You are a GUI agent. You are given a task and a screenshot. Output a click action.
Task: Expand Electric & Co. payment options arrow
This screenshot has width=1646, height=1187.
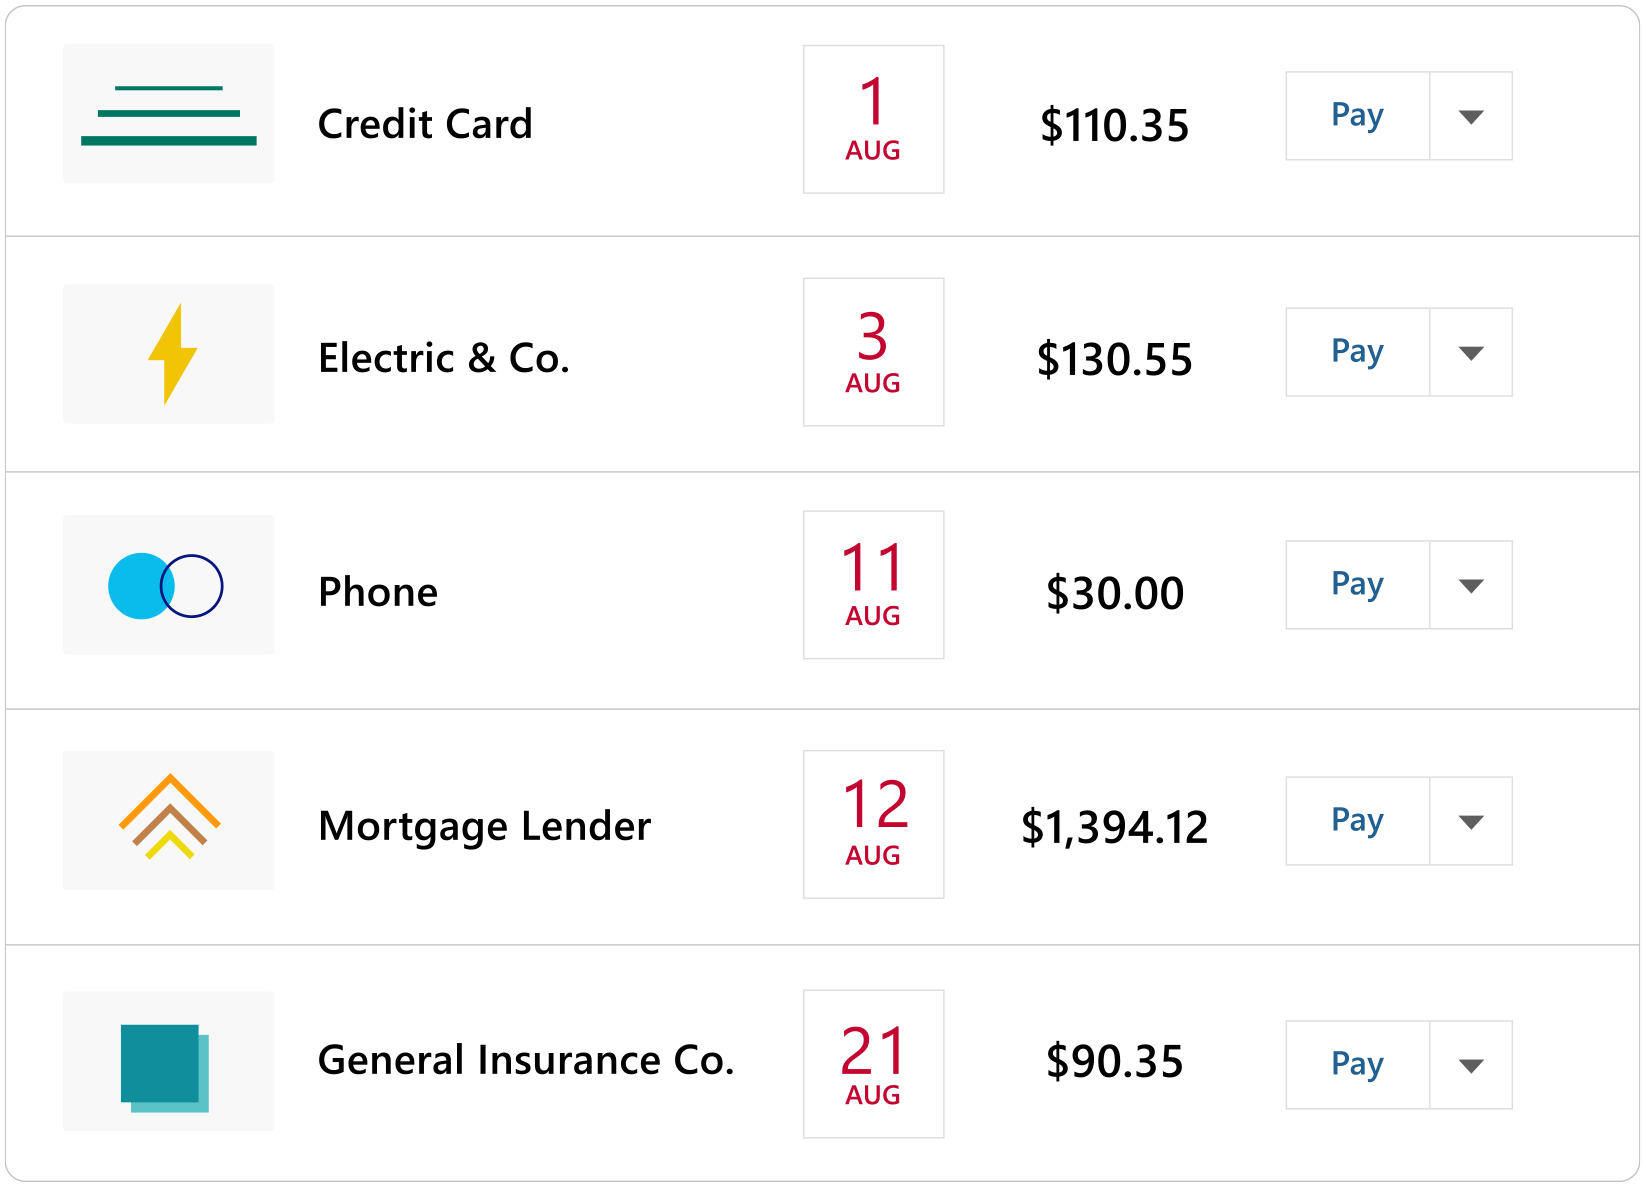1470,353
